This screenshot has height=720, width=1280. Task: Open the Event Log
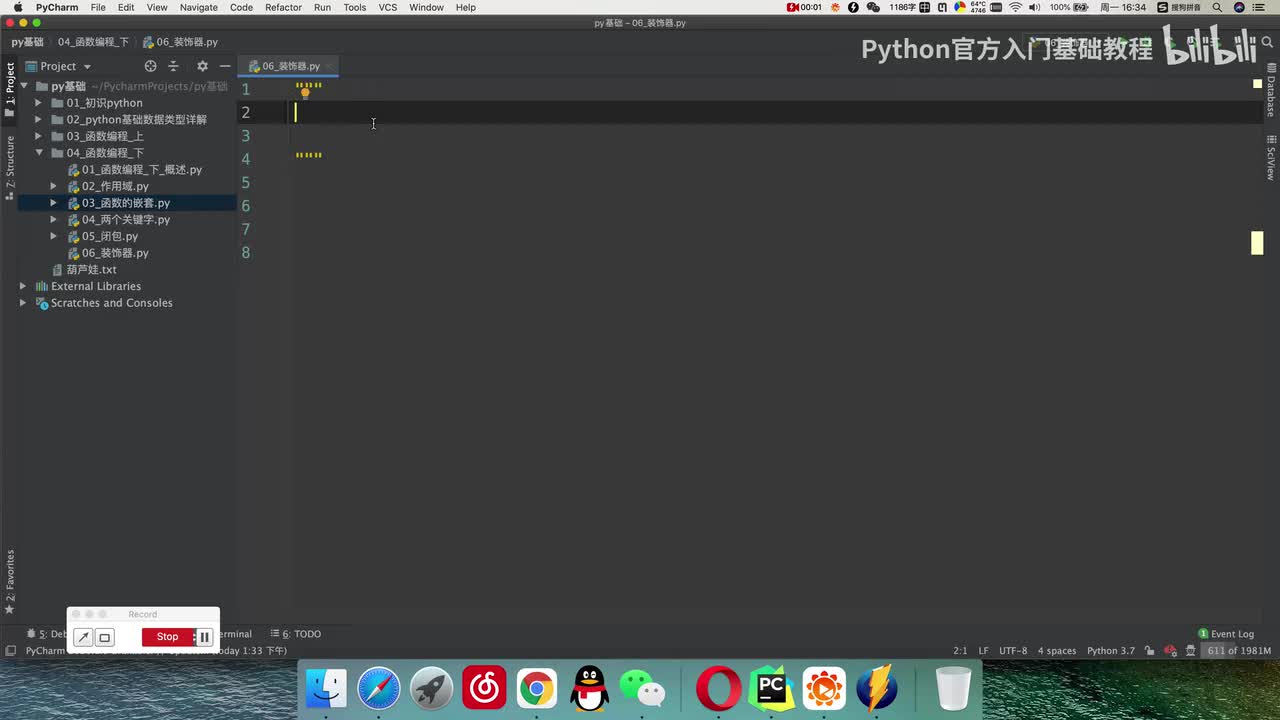click(1226, 634)
